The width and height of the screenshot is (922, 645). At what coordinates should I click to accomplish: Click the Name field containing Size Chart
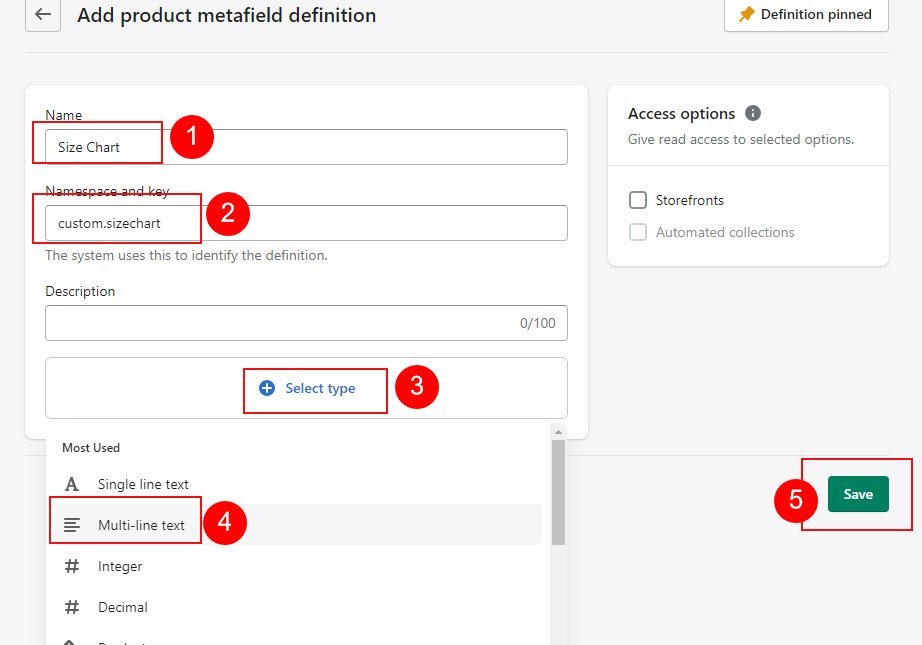coord(306,147)
